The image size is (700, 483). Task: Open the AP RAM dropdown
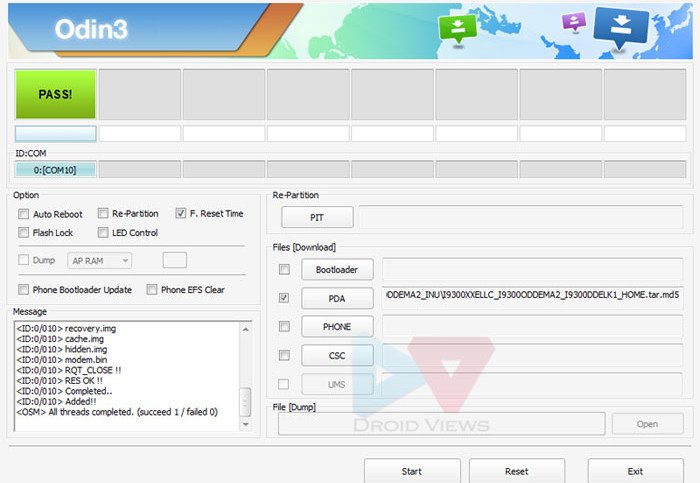(100, 261)
